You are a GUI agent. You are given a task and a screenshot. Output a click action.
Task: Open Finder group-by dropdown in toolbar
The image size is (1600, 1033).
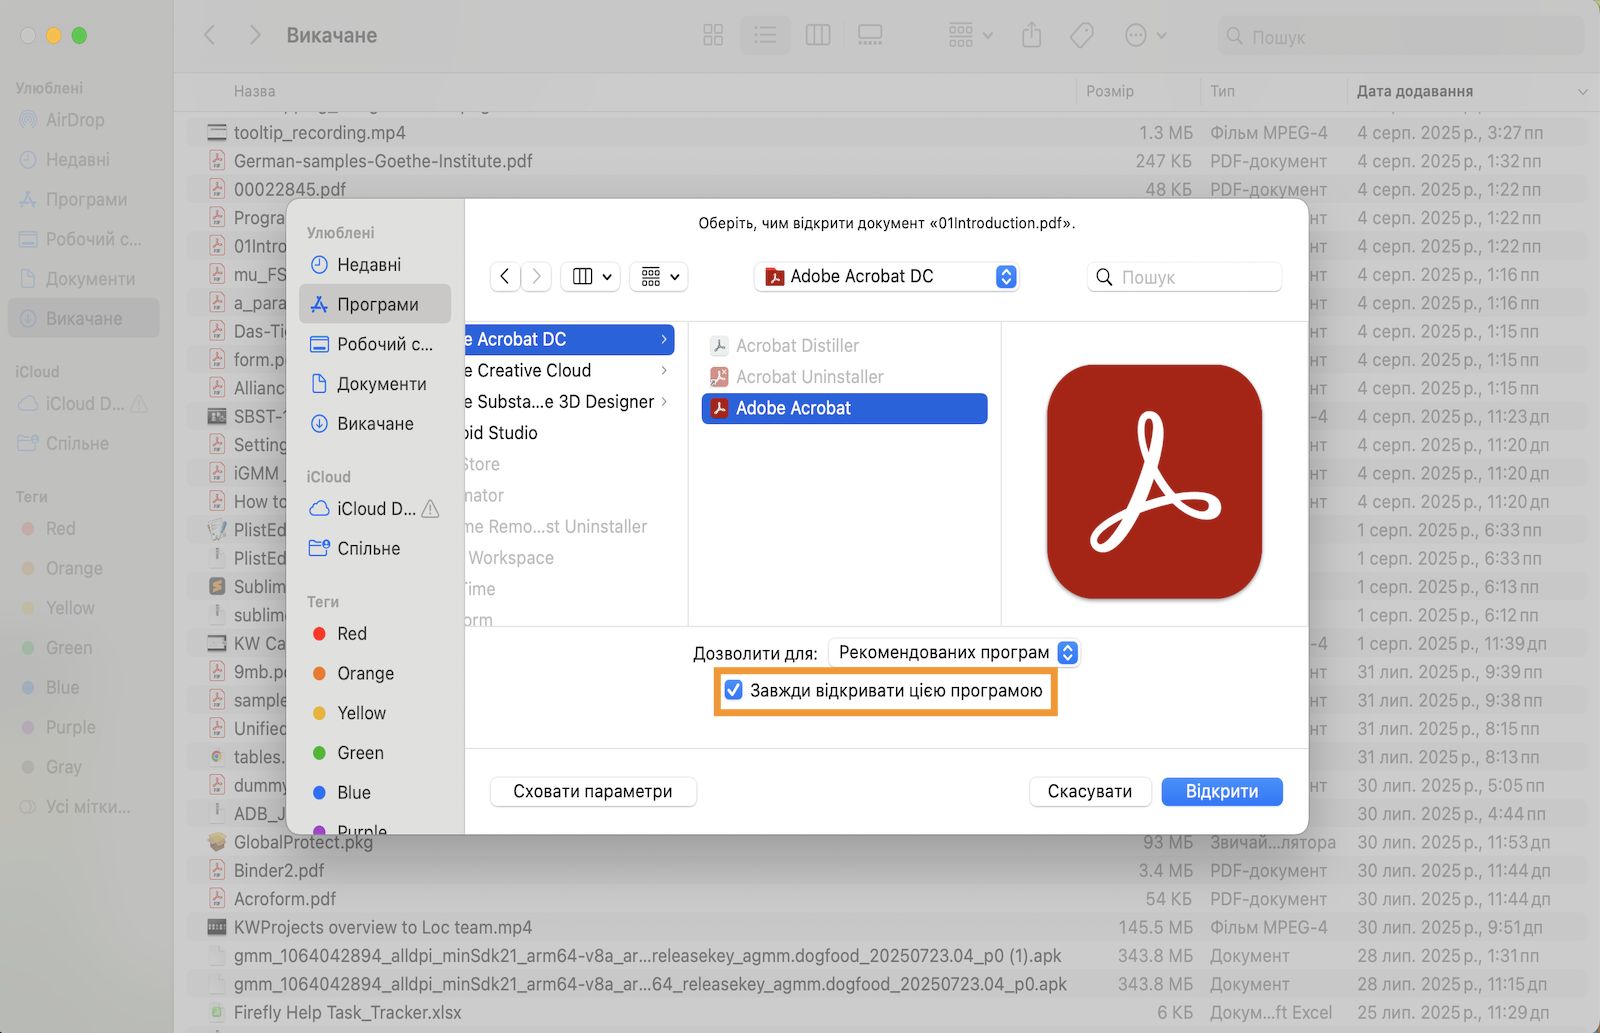pos(970,36)
